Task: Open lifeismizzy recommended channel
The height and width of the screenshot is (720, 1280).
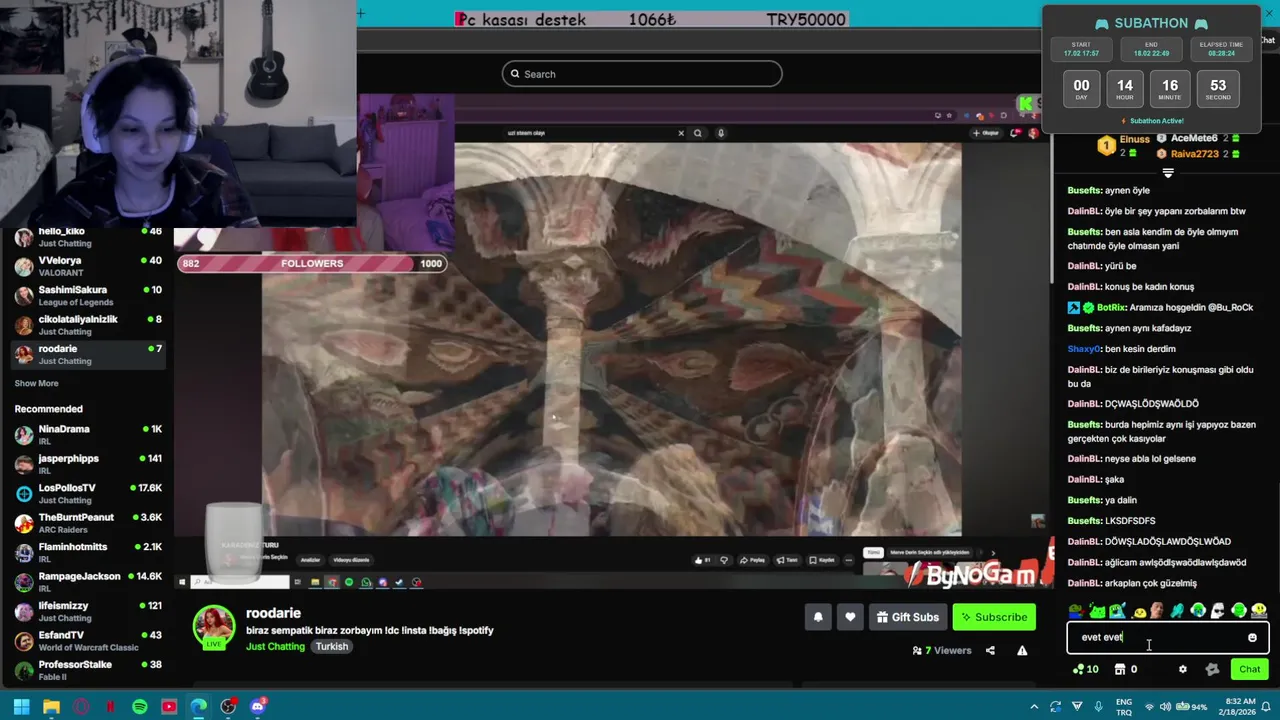Action: (88, 611)
